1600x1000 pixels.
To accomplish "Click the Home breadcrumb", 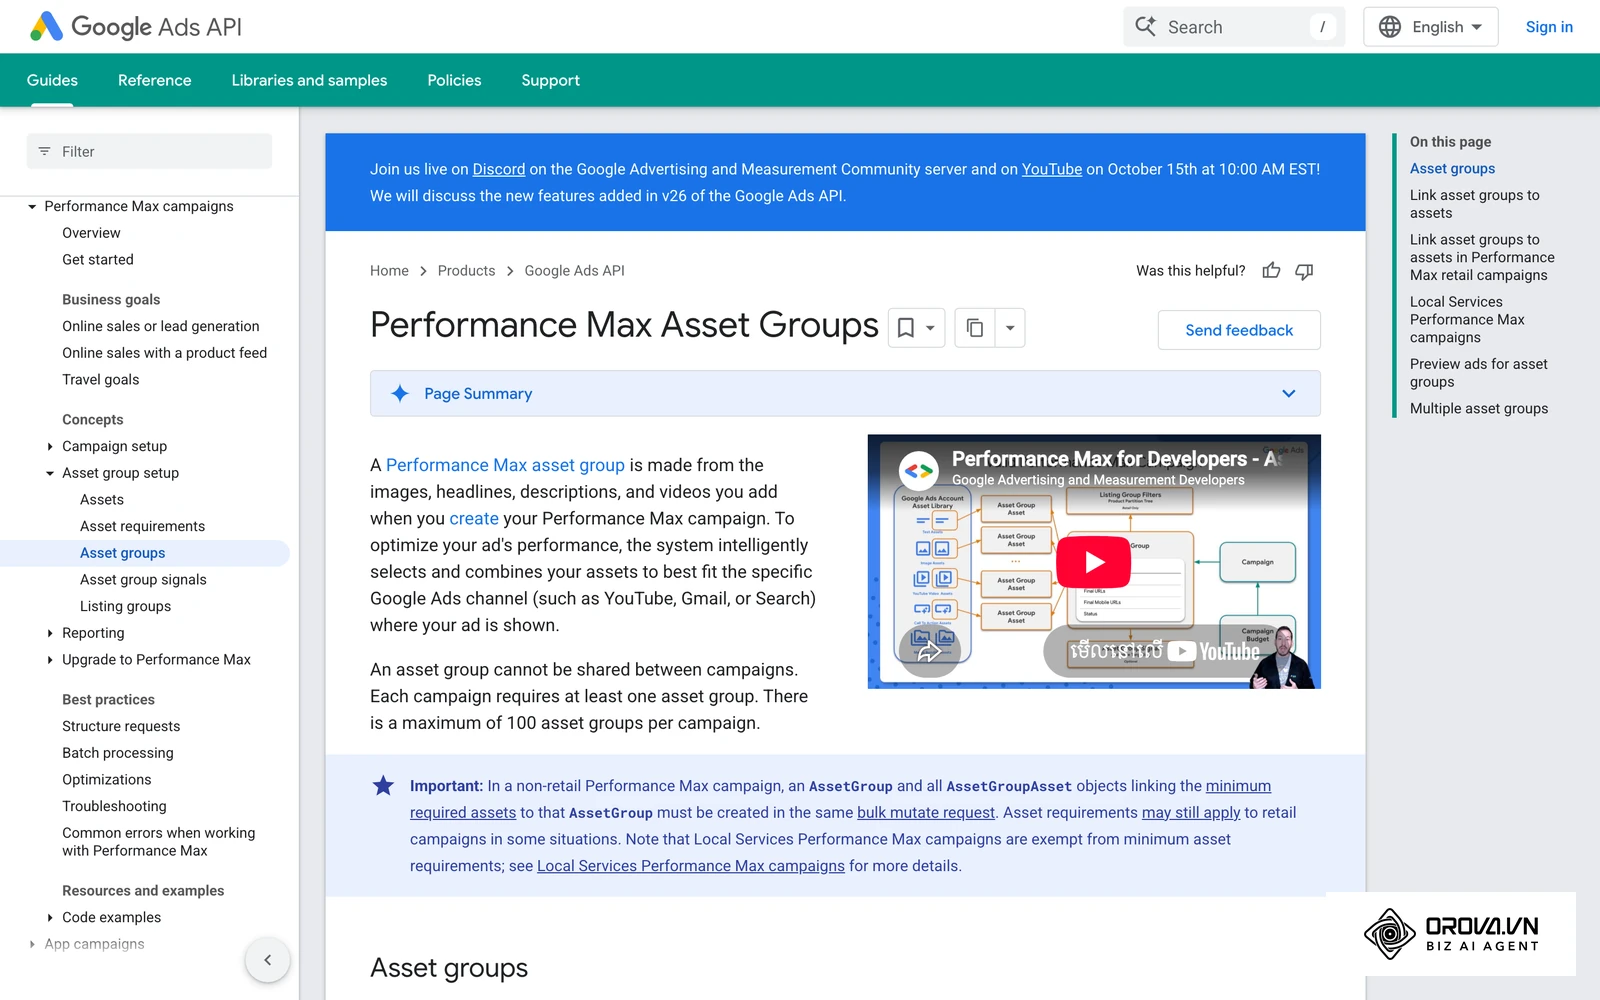I will click(389, 271).
